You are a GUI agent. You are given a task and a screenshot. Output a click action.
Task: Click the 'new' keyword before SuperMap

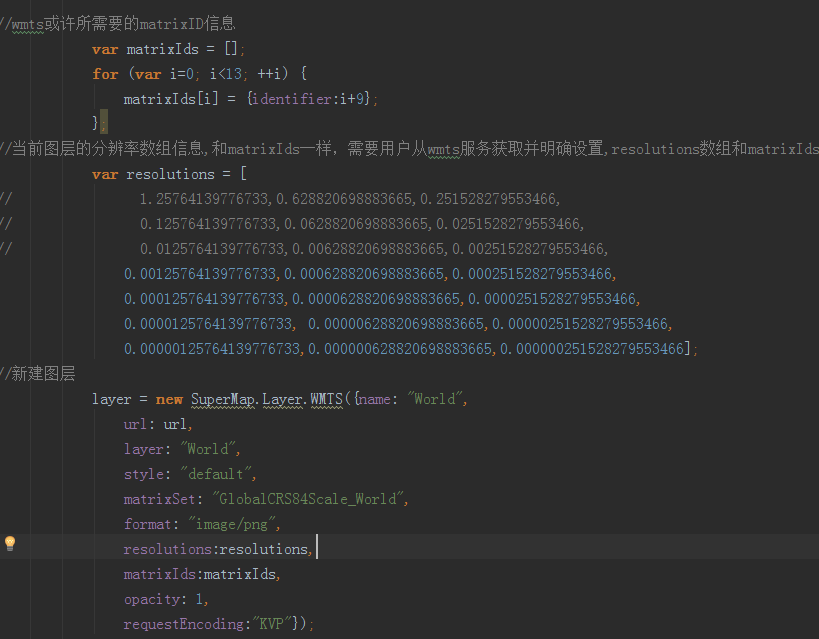pyautogui.click(x=169, y=399)
